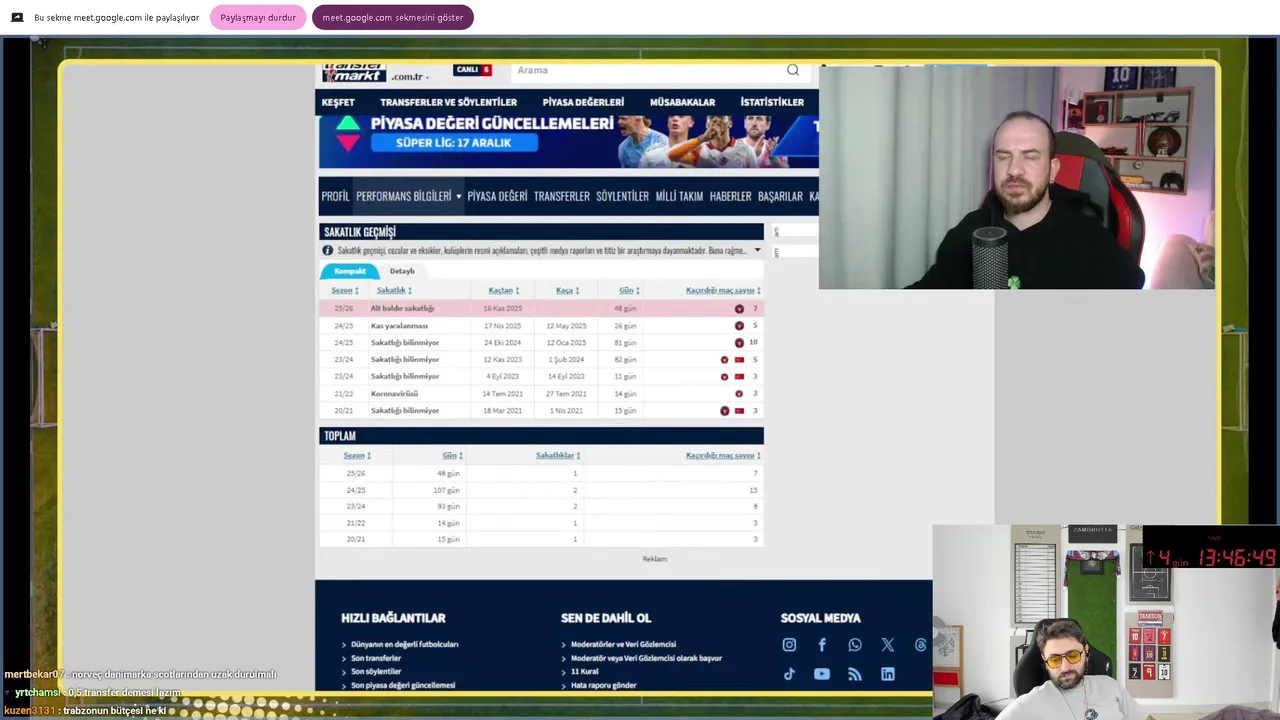Click the screen share icon in sharing bar
The image size is (1280, 720).
pos(16,17)
